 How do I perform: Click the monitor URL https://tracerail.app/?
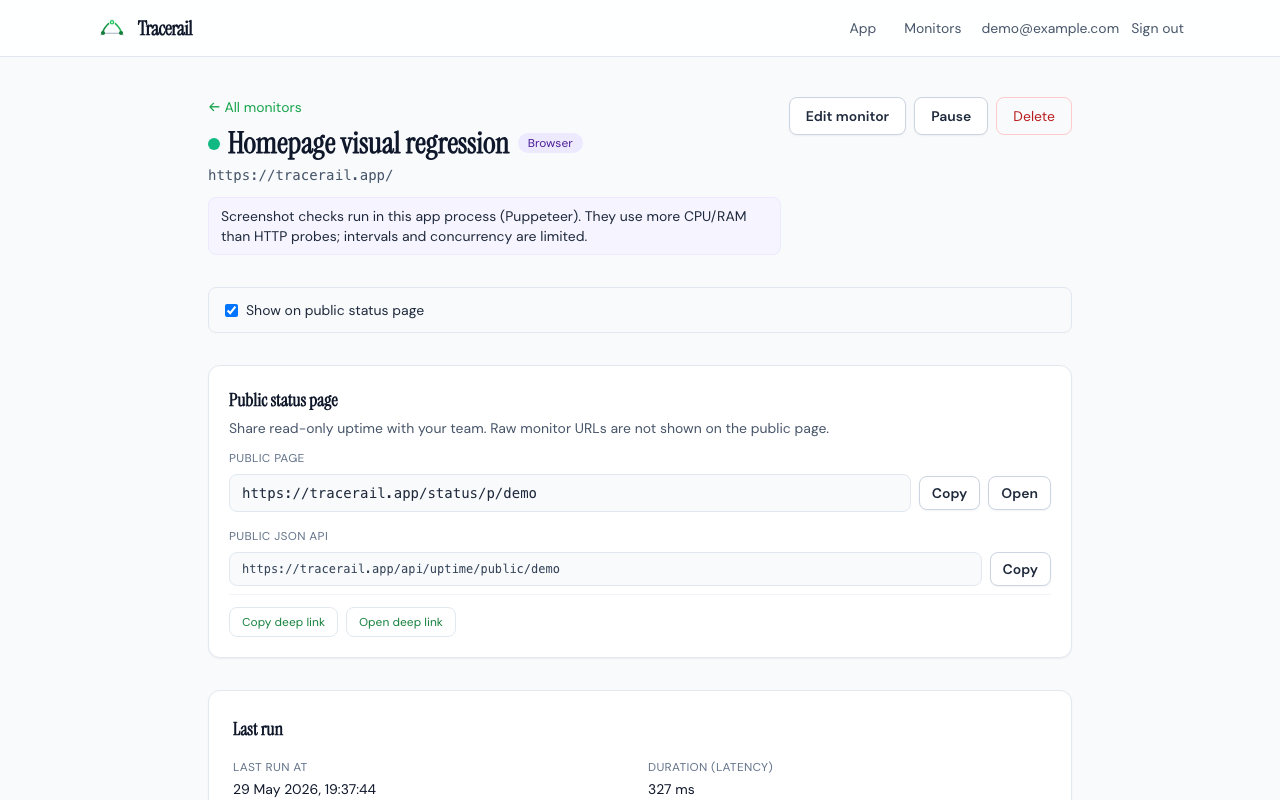tap(301, 175)
